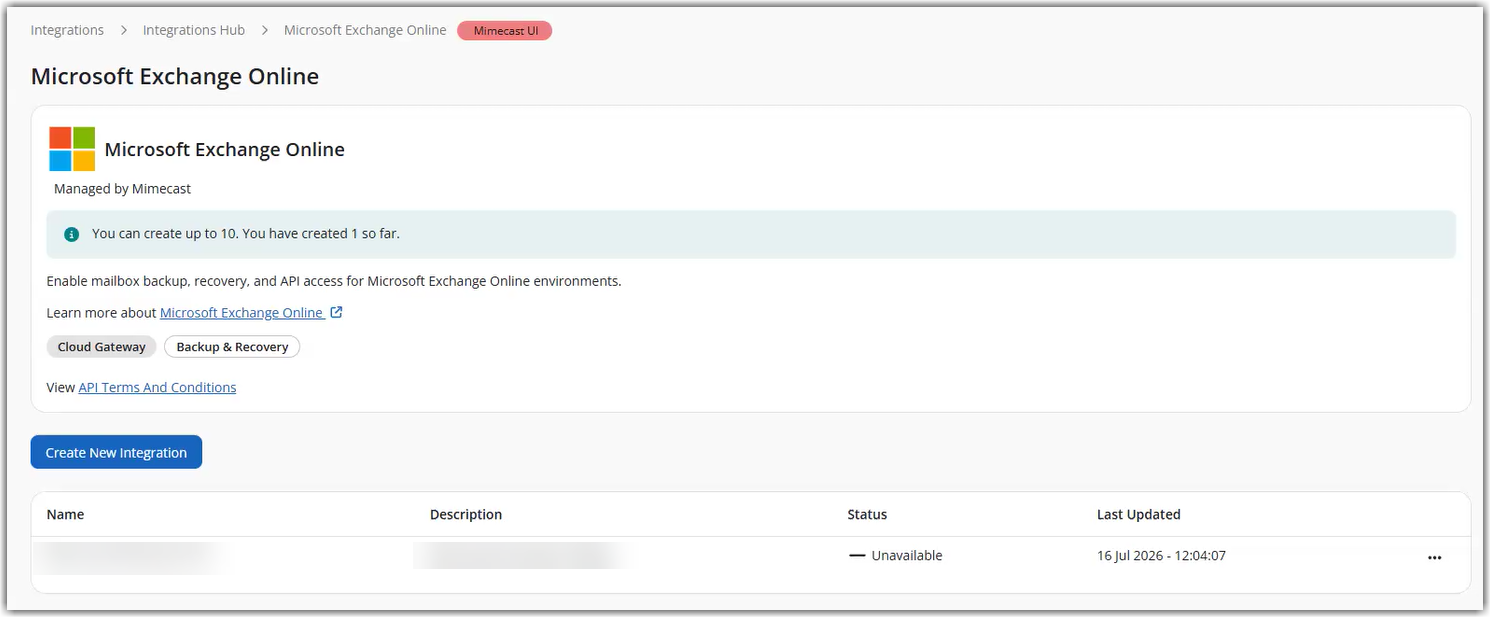Image resolution: width=1491 pixels, height=618 pixels.
Task: Click the first breadcrumb chevron separator
Action: 124,30
